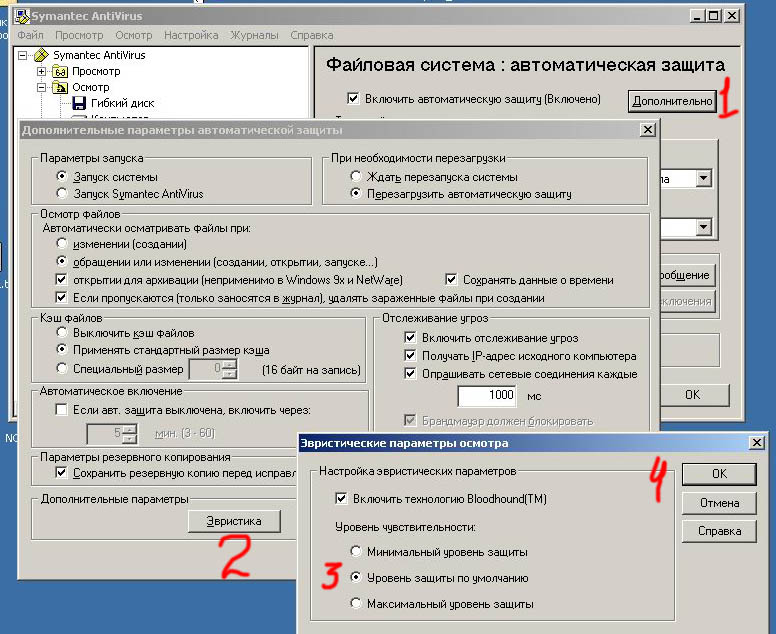Screen dimensions: 776x634
Task: Open the Осмотр menu
Action: click(134, 35)
